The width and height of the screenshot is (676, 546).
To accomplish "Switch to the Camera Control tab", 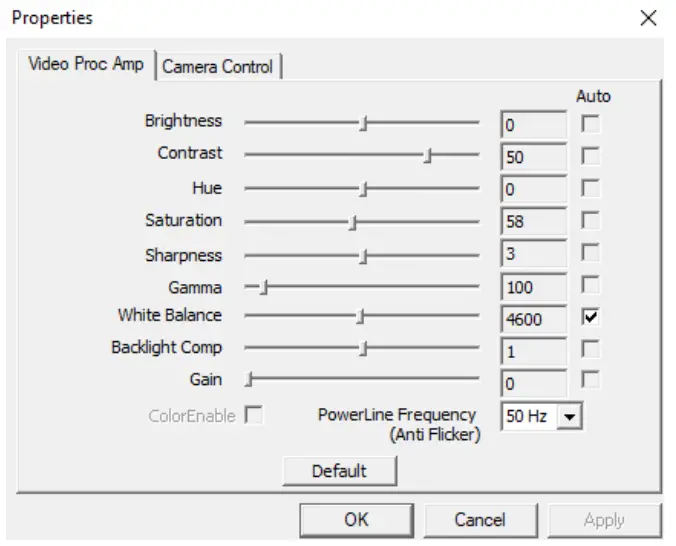I will (217, 67).
